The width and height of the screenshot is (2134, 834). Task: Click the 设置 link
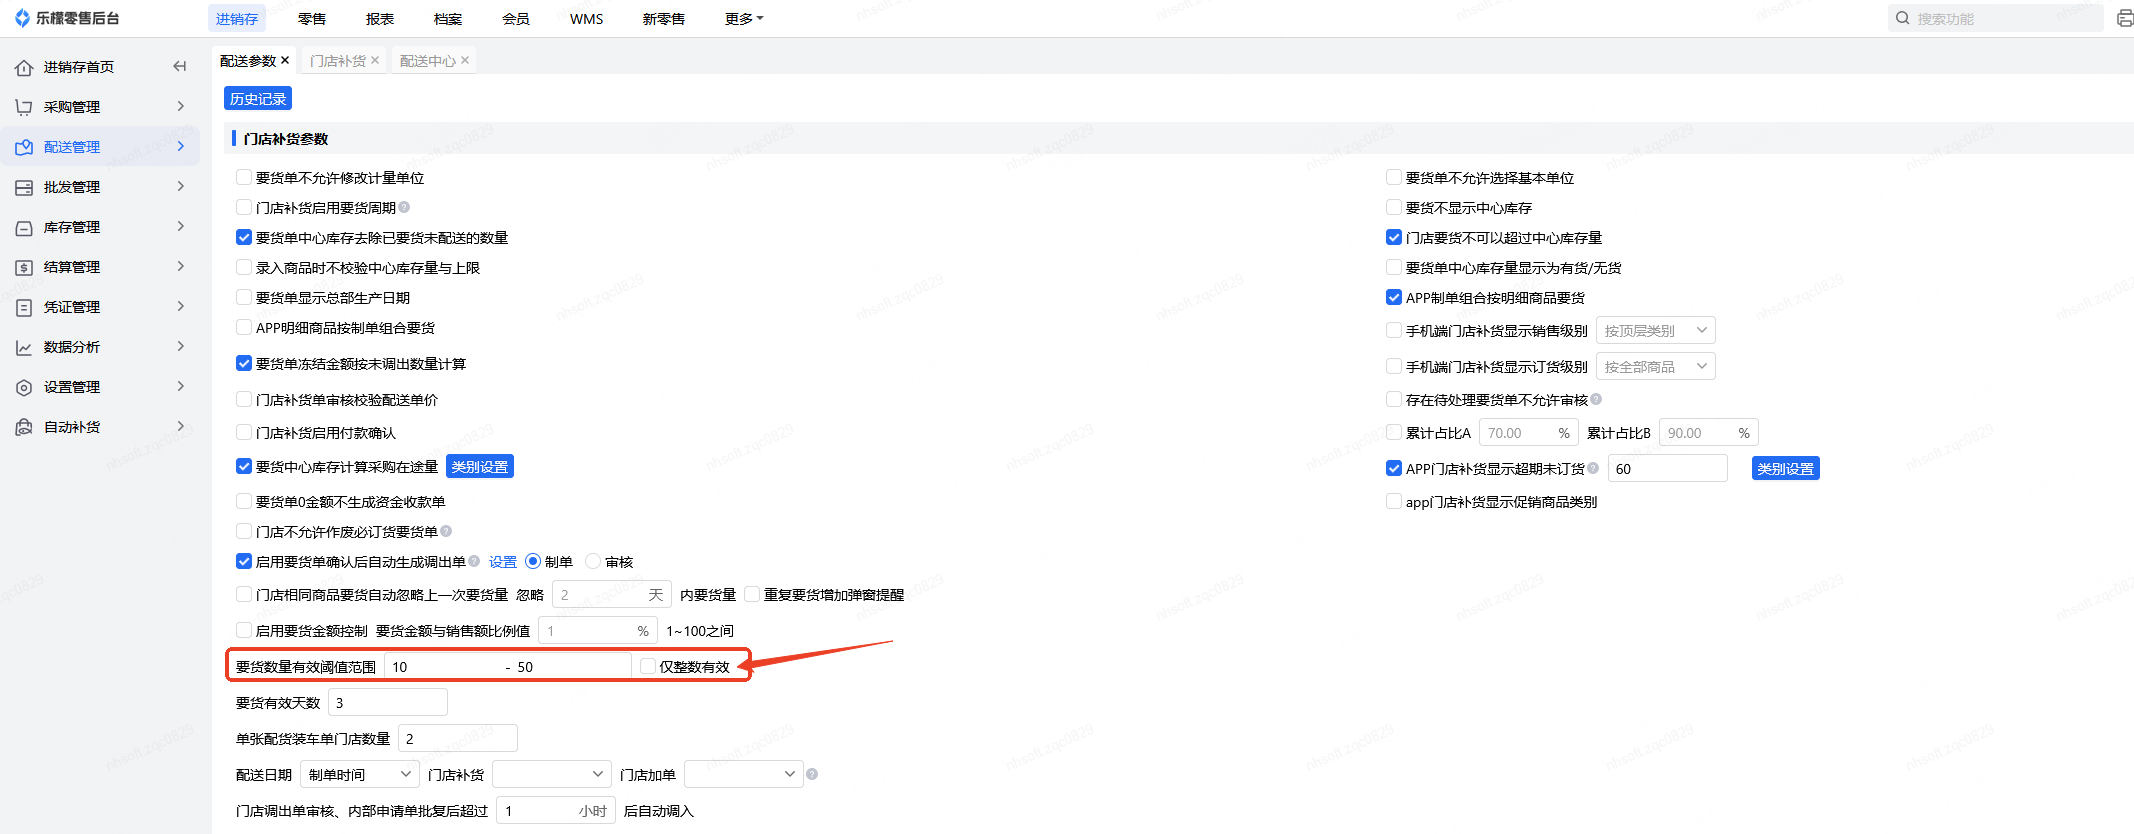[503, 562]
